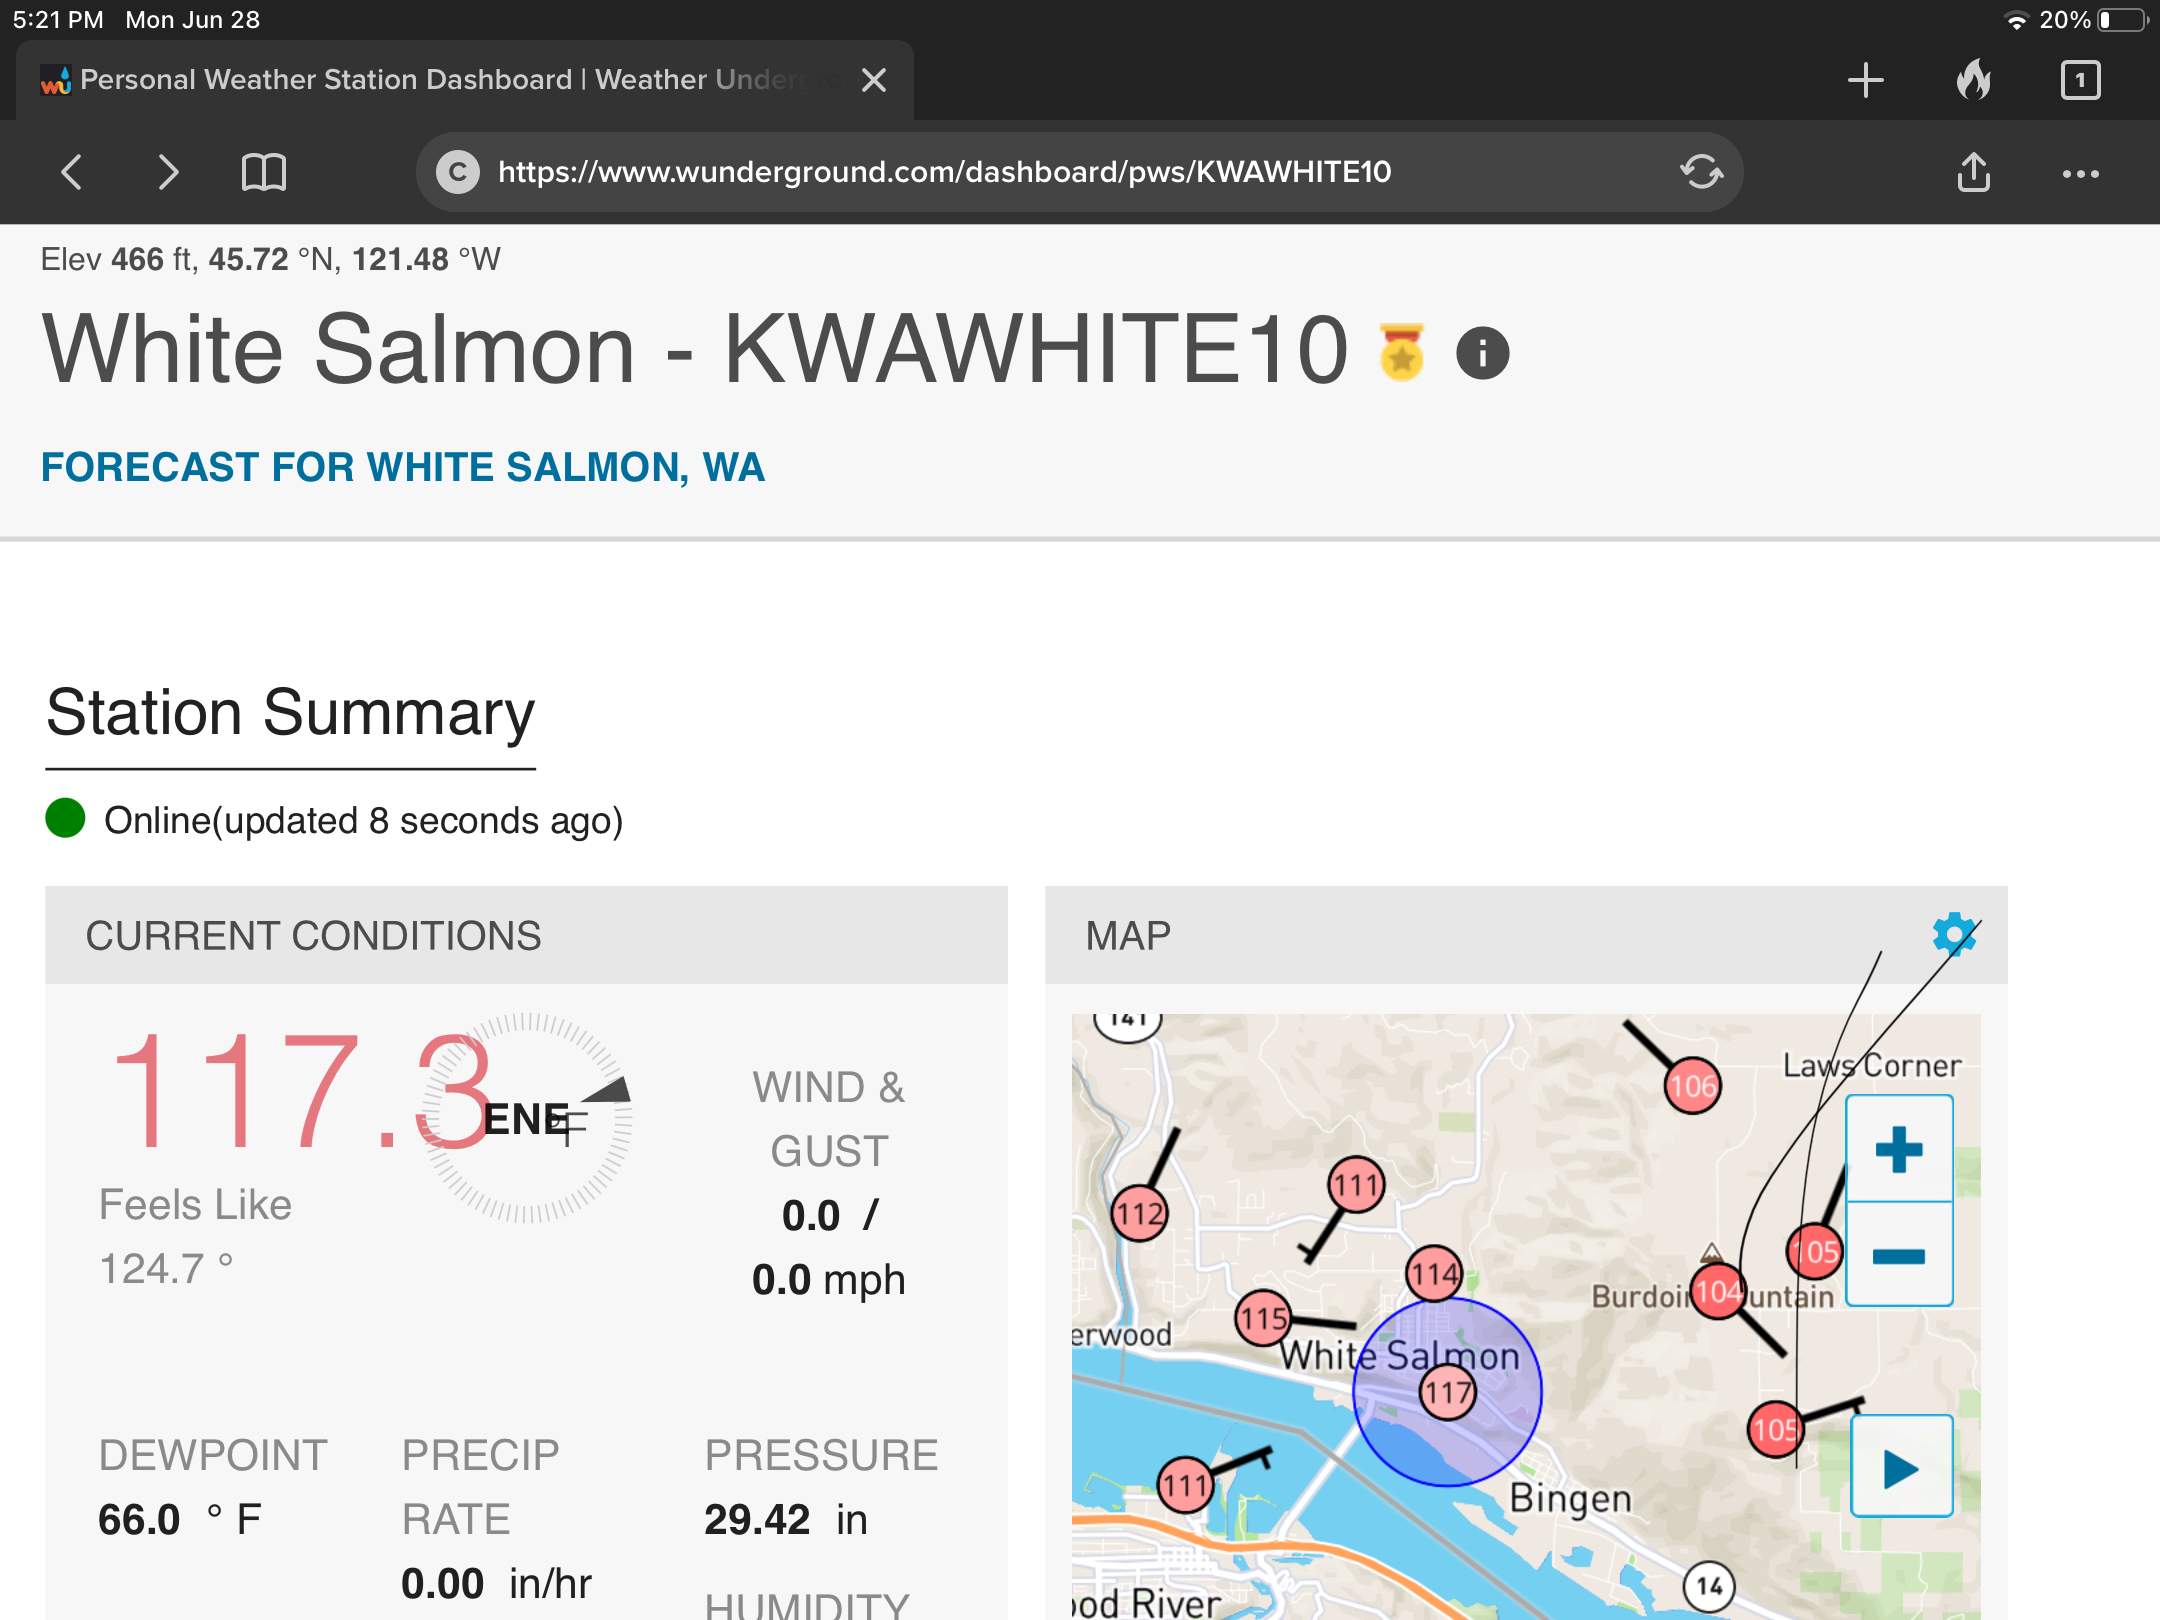Tap the Laws Corner label on the map
Image resolution: width=2160 pixels, height=1620 pixels.
tap(1872, 1065)
